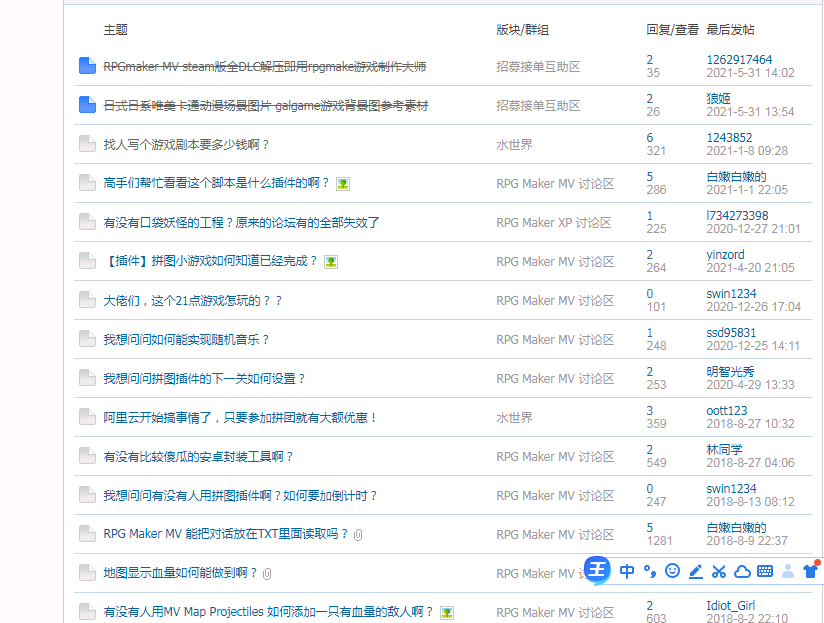Open thread 大佬们，这个21点游戏怎玩的
The width and height of the screenshot is (824, 623).
click(192, 300)
